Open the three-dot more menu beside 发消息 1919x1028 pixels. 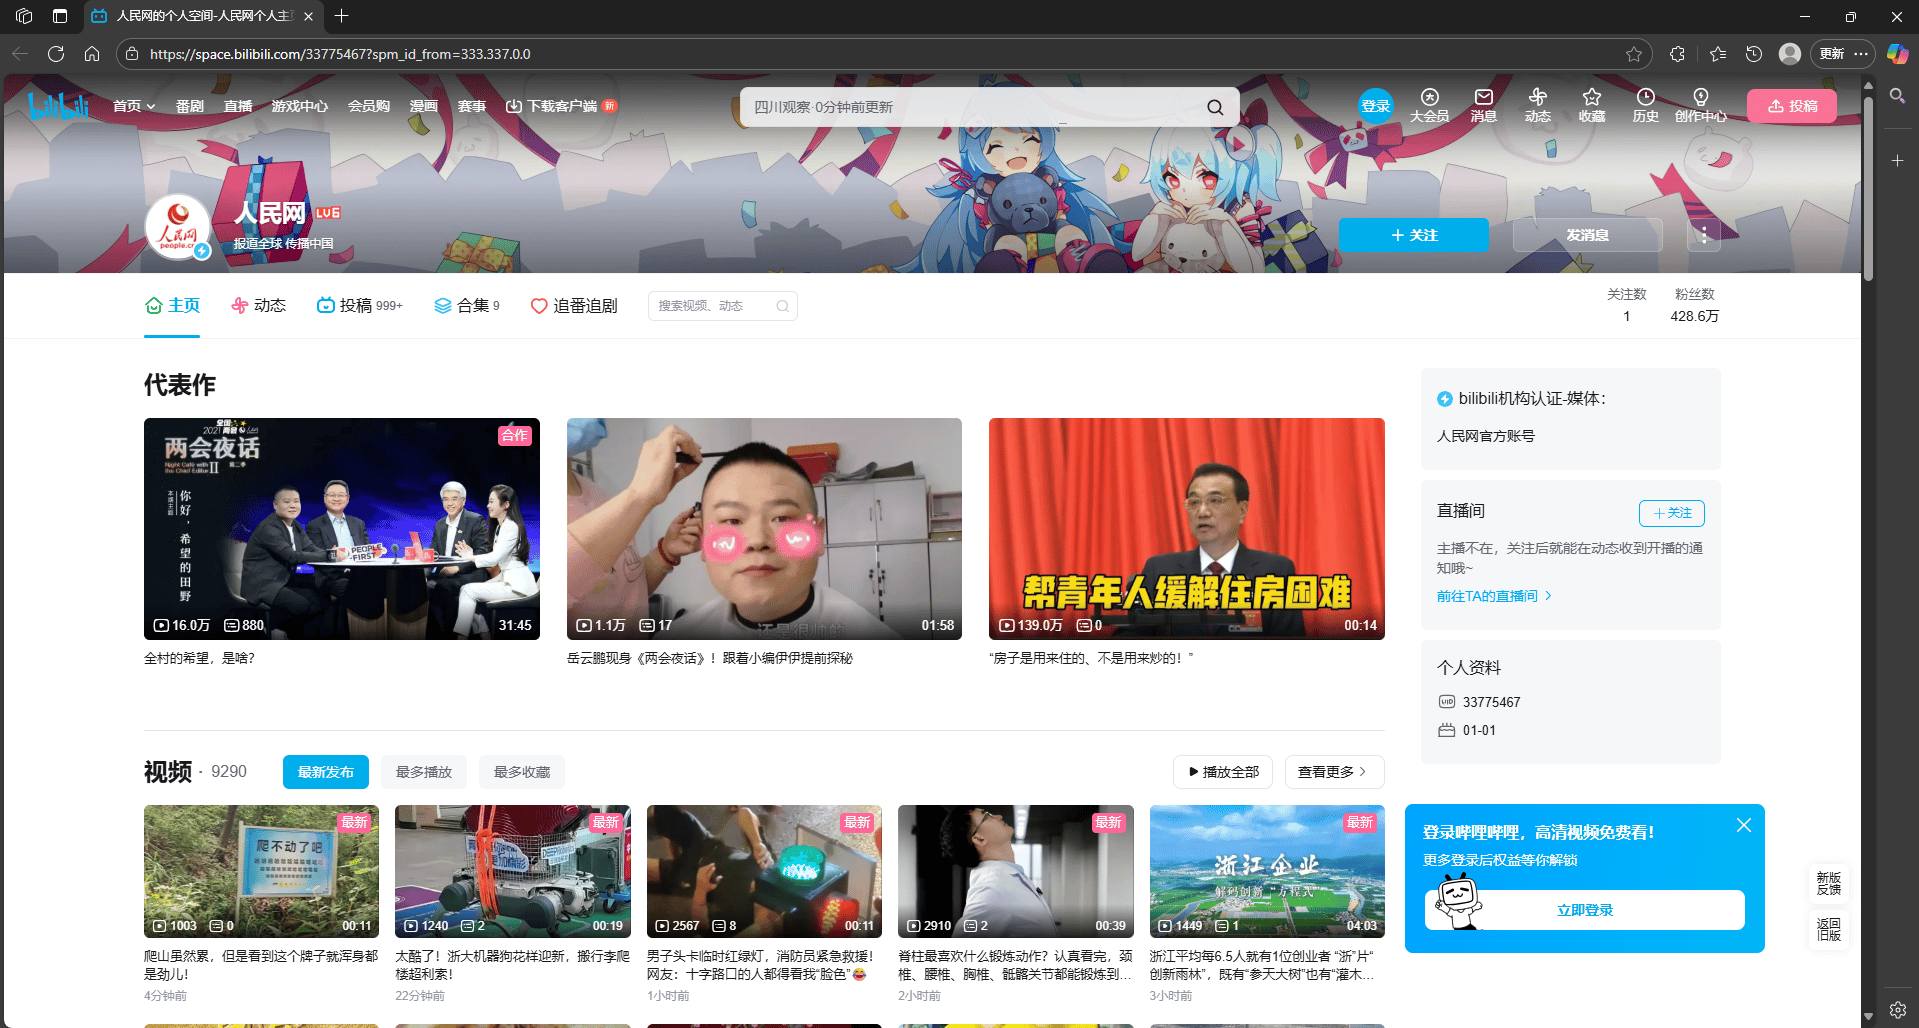[1704, 235]
